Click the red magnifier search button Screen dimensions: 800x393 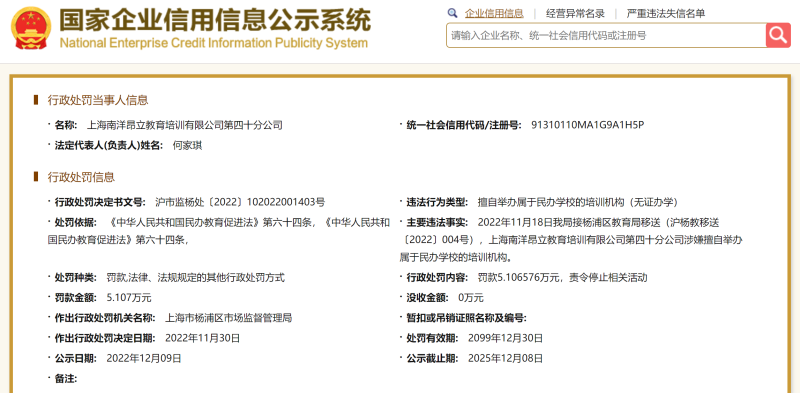click(x=778, y=35)
